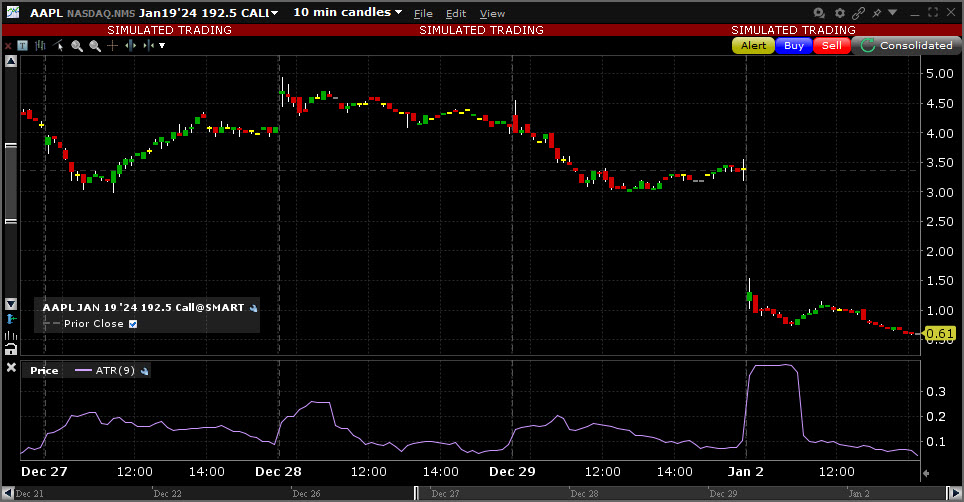Click vertical scroll down arrow on left
The image size is (964, 502).
pos(11,304)
